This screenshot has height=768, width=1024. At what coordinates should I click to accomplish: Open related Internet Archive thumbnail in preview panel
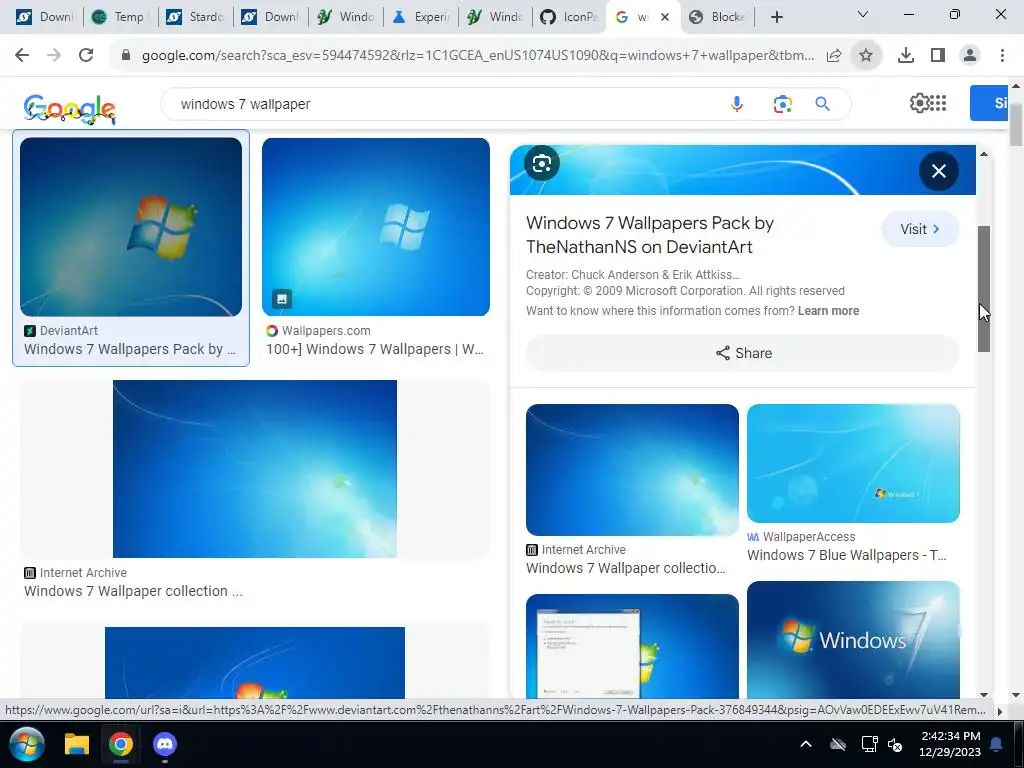[x=632, y=470]
